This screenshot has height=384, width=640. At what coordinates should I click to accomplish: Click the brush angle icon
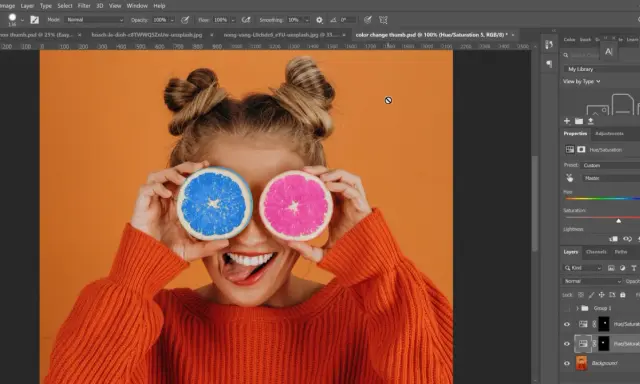pyautogui.click(x=333, y=20)
